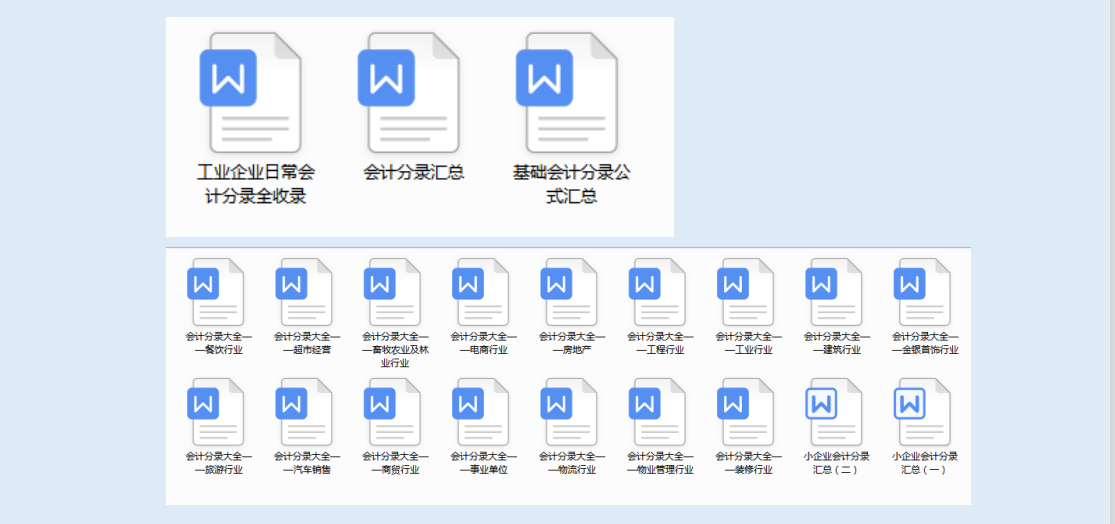The width and height of the screenshot is (1115, 524).
Task: Select the 电商行业 document icon
Action: point(481,292)
